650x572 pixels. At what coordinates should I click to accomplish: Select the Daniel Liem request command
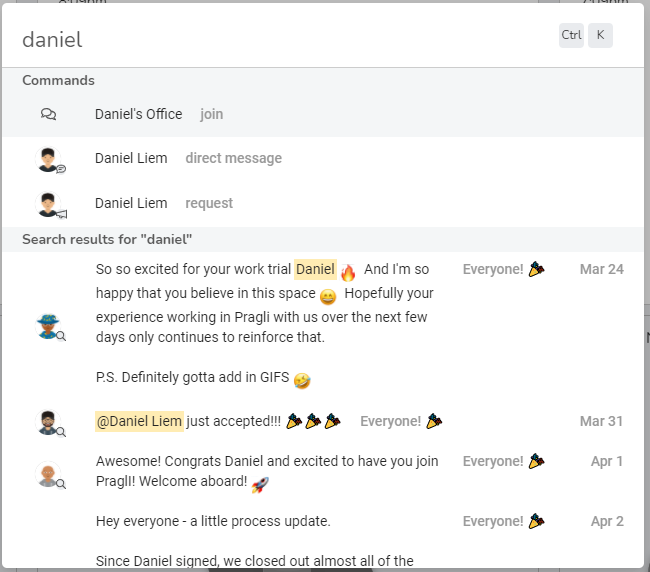pos(323,204)
